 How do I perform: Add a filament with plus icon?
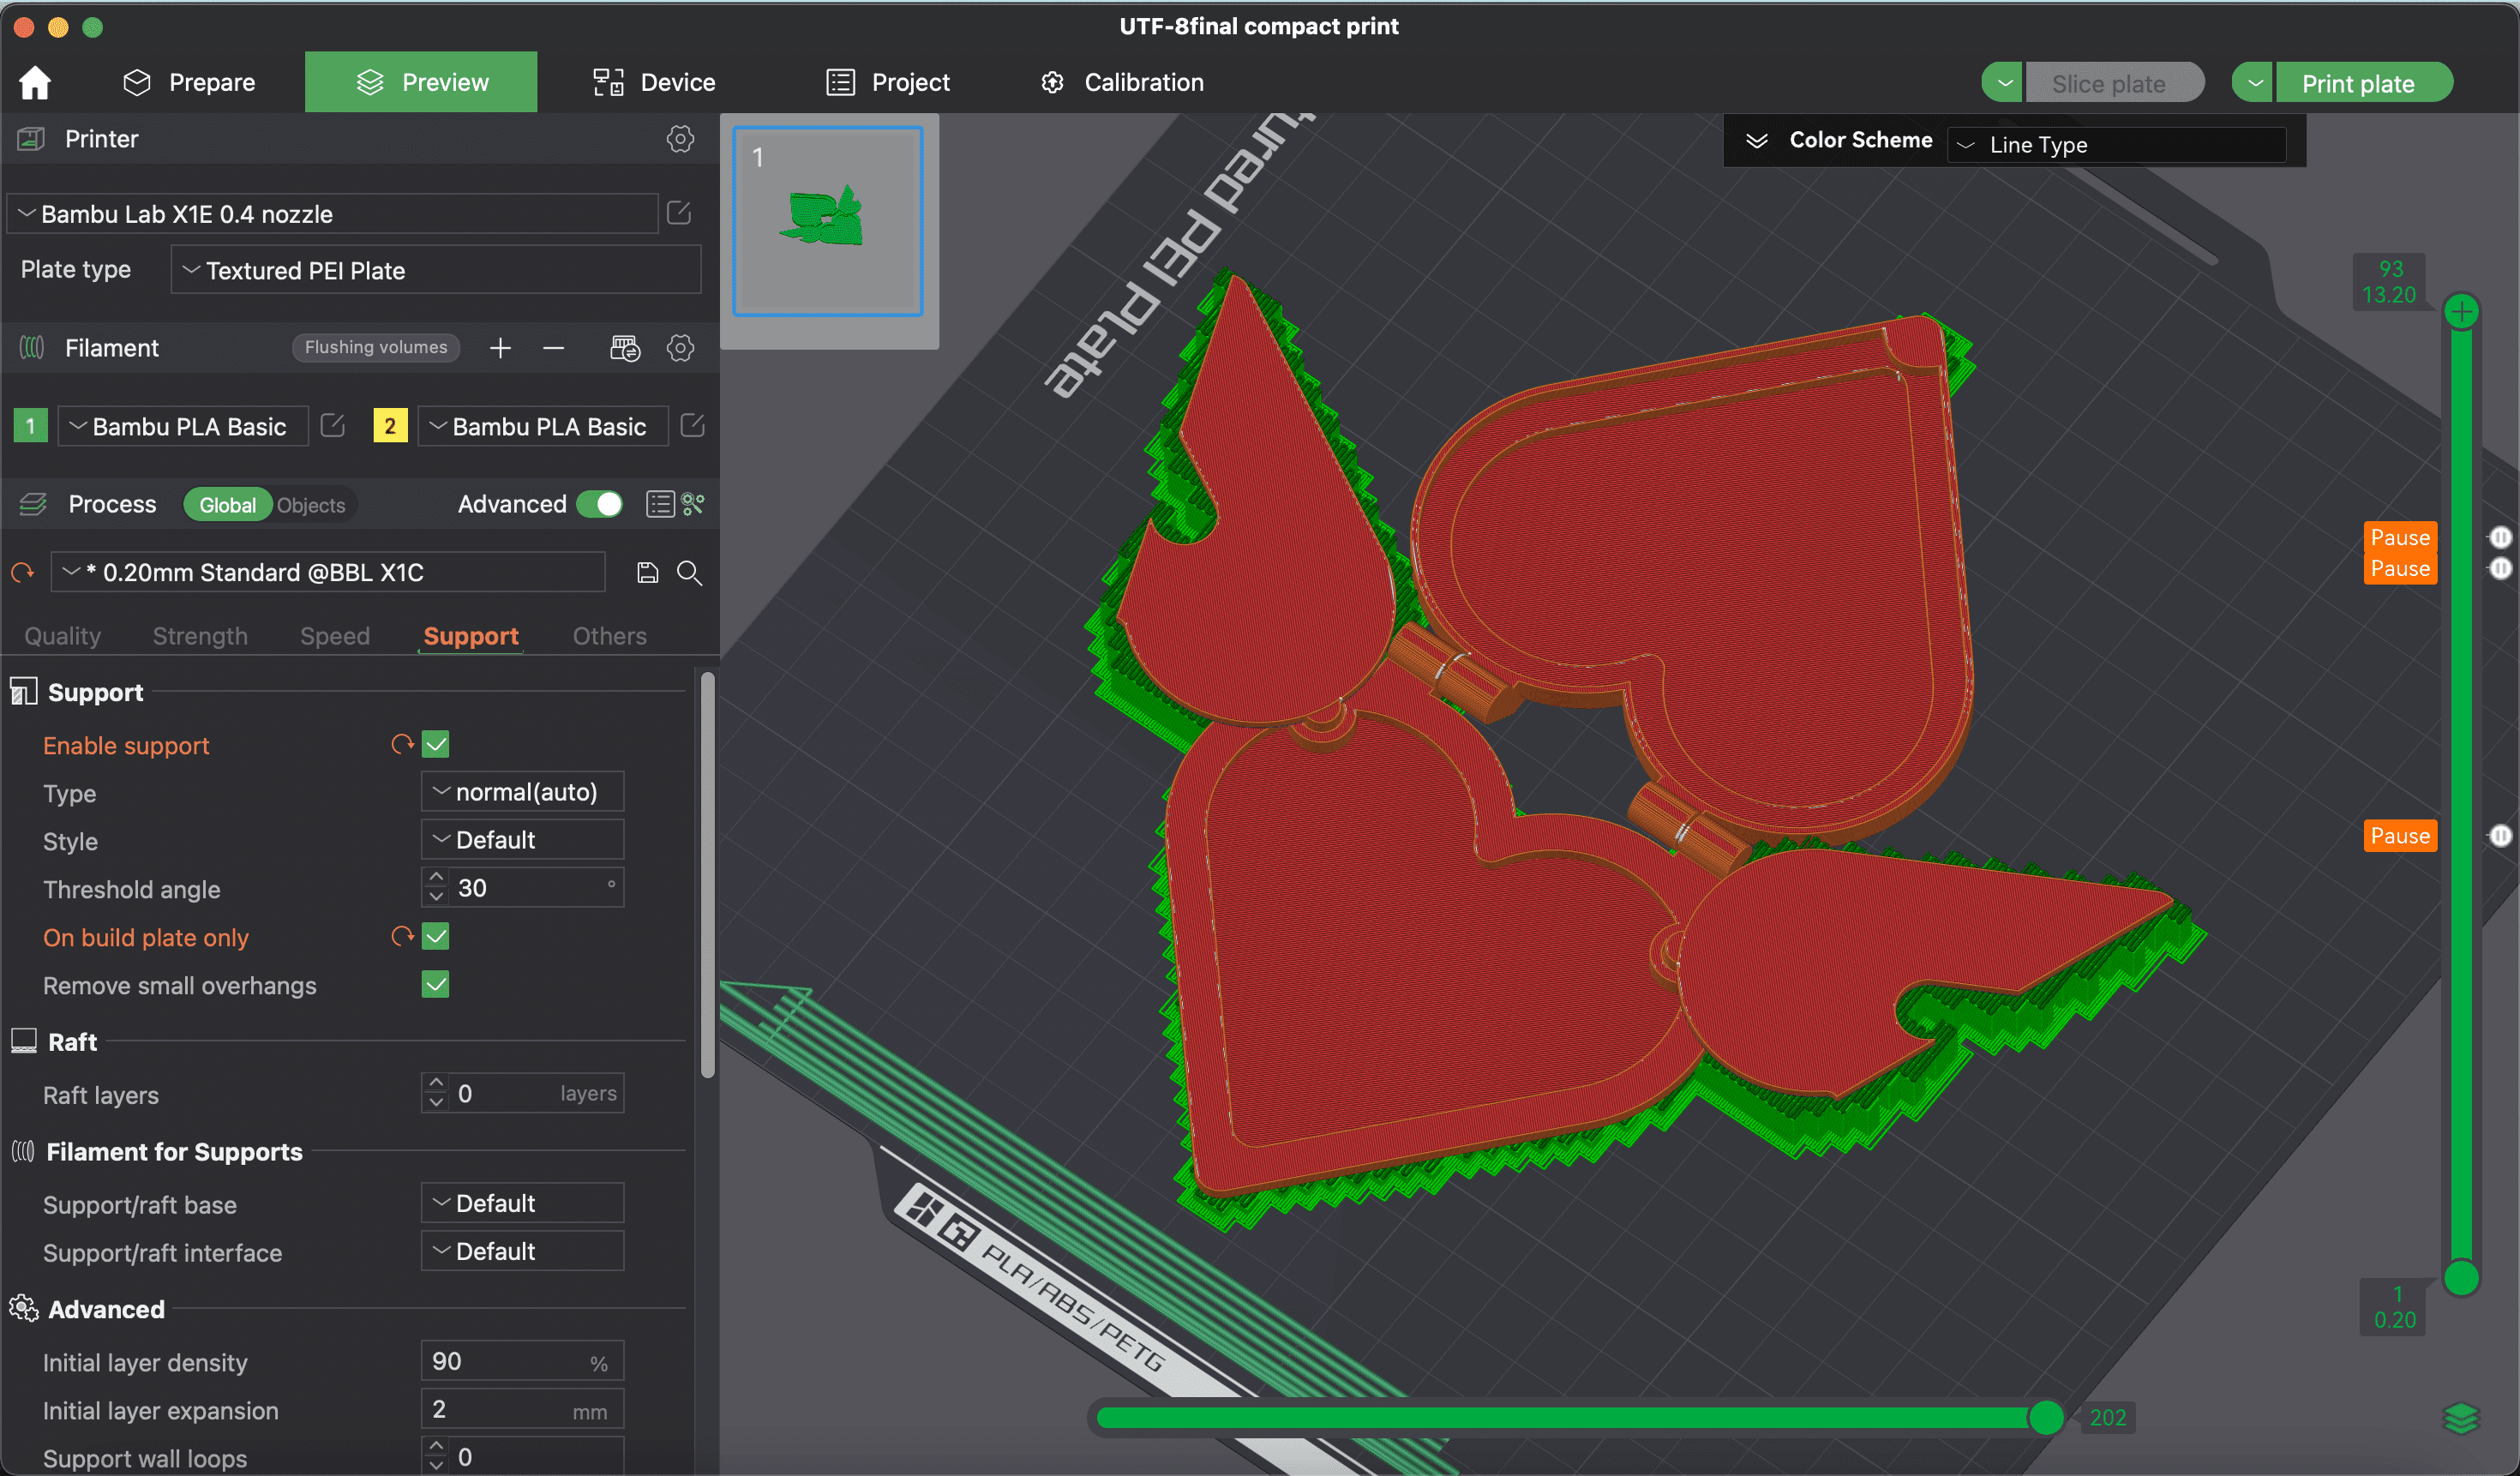500,348
